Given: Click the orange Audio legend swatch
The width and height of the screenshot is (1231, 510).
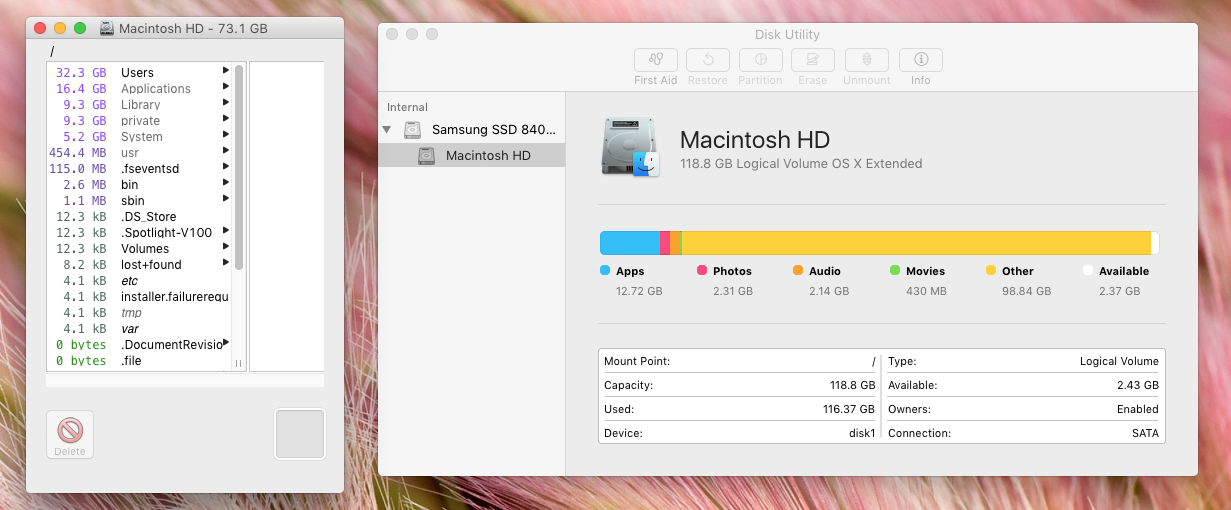Looking at the screenshot, I should pyautogui.click(x=798, y=270).
